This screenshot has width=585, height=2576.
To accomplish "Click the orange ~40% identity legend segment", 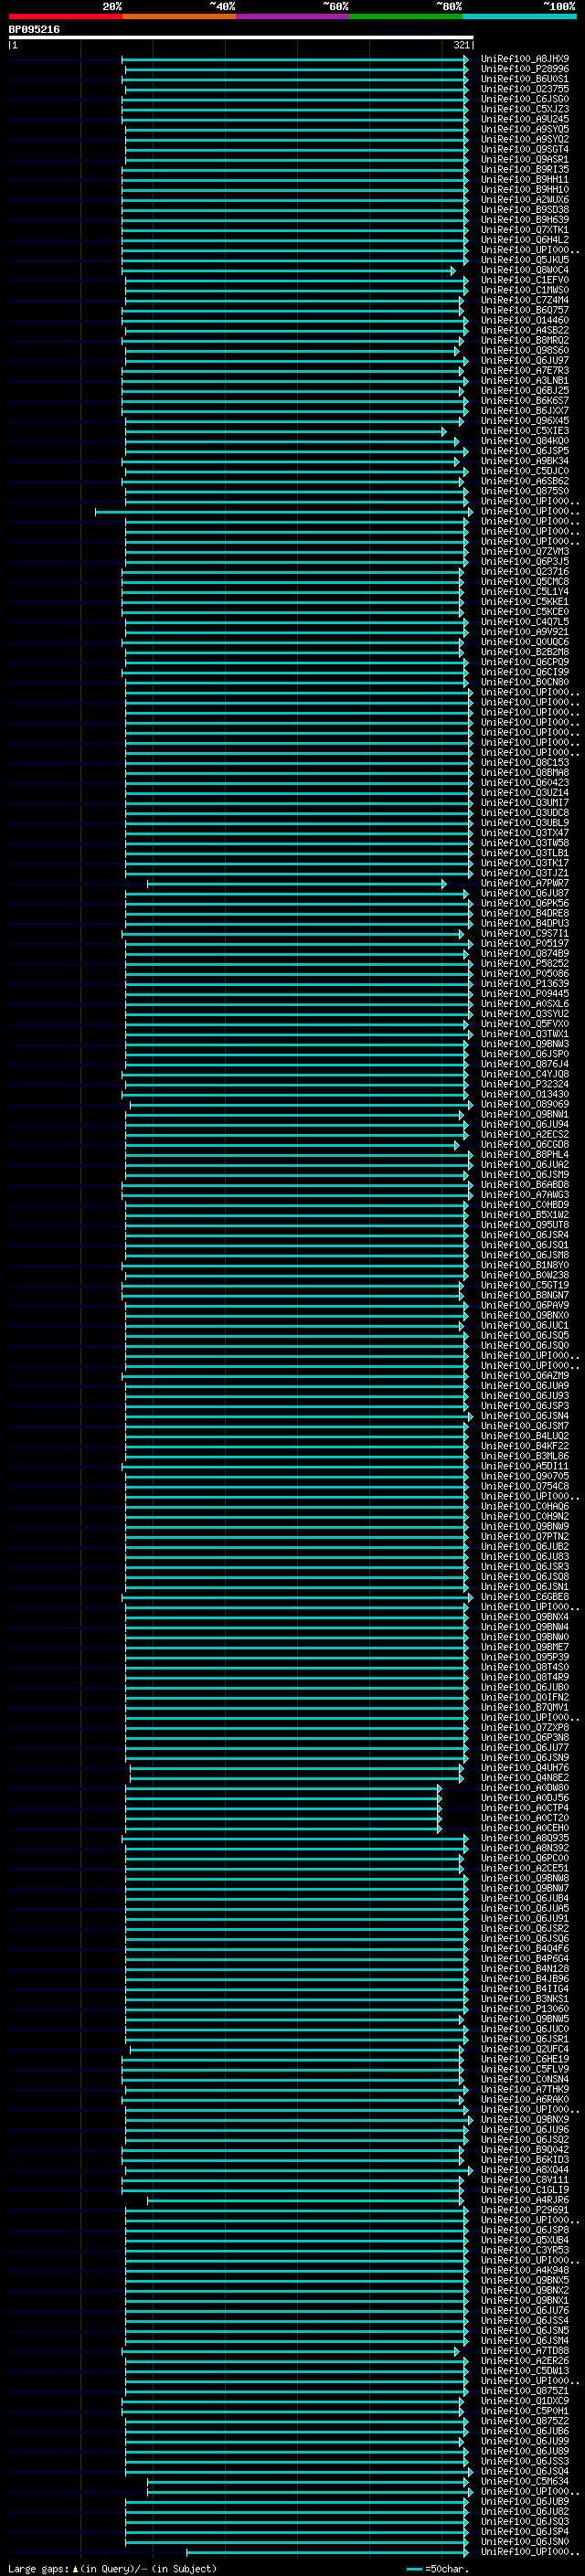I will coord(179,16).
